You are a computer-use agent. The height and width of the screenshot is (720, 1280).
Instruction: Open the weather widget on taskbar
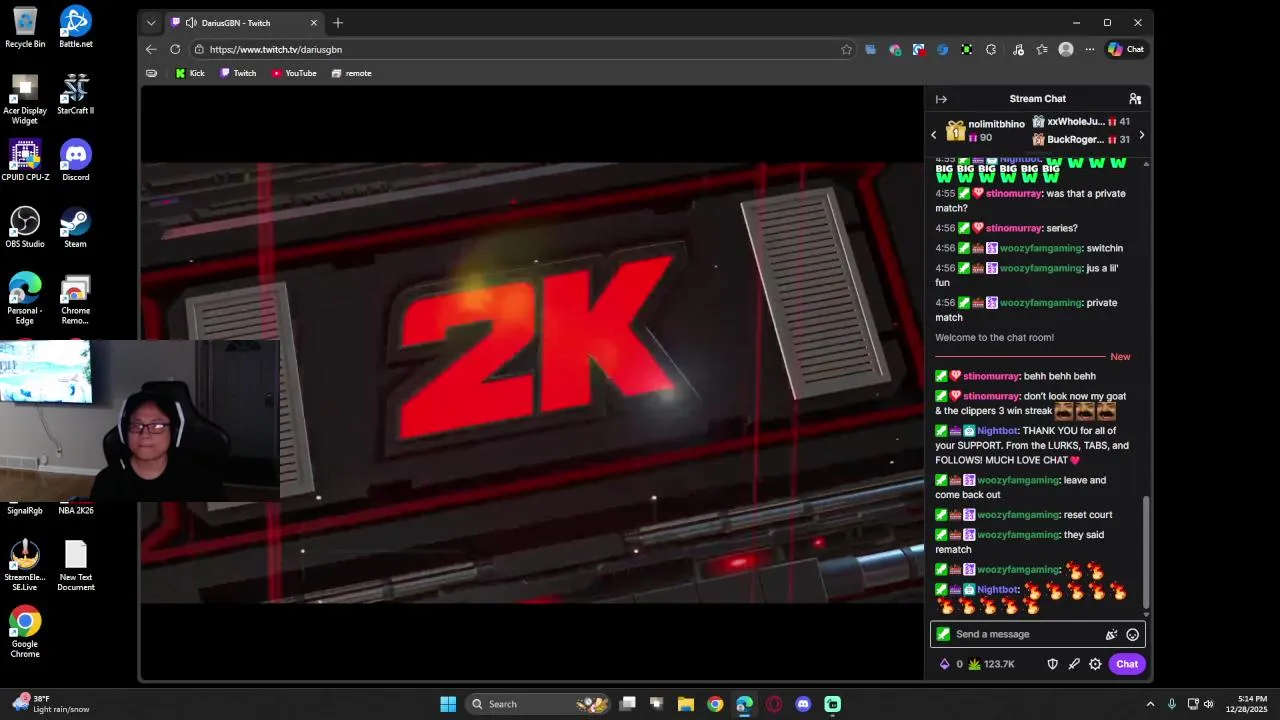tap(50, 704)
